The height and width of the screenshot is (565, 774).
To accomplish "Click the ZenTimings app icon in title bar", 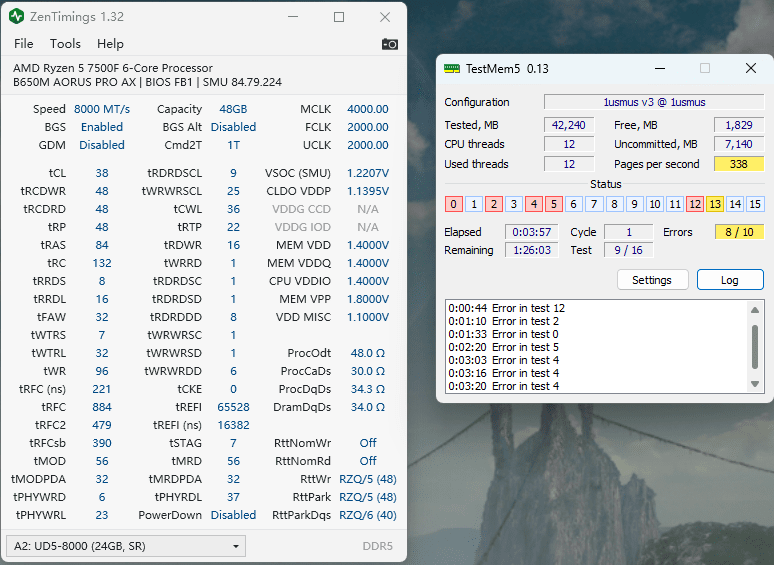I will pyautogui.click(x=17, y=17).
